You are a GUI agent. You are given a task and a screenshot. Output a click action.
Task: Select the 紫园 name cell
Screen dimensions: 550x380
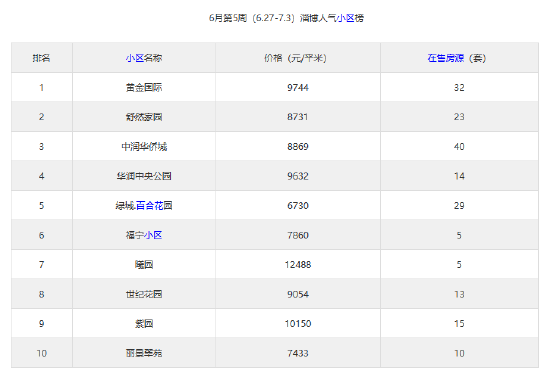[x=144, y=324]
